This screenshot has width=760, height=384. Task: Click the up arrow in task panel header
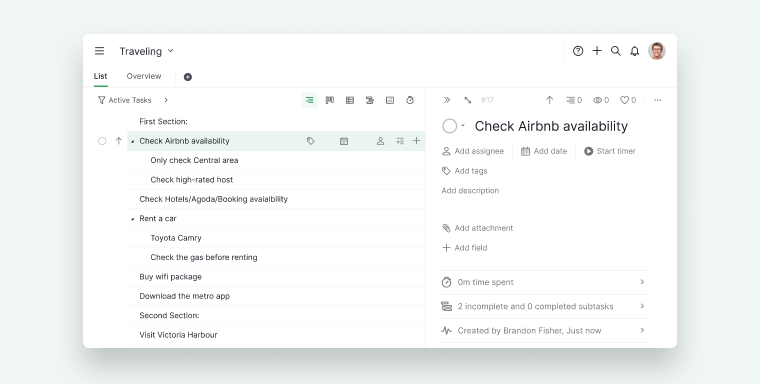click(x=549, y=100)
